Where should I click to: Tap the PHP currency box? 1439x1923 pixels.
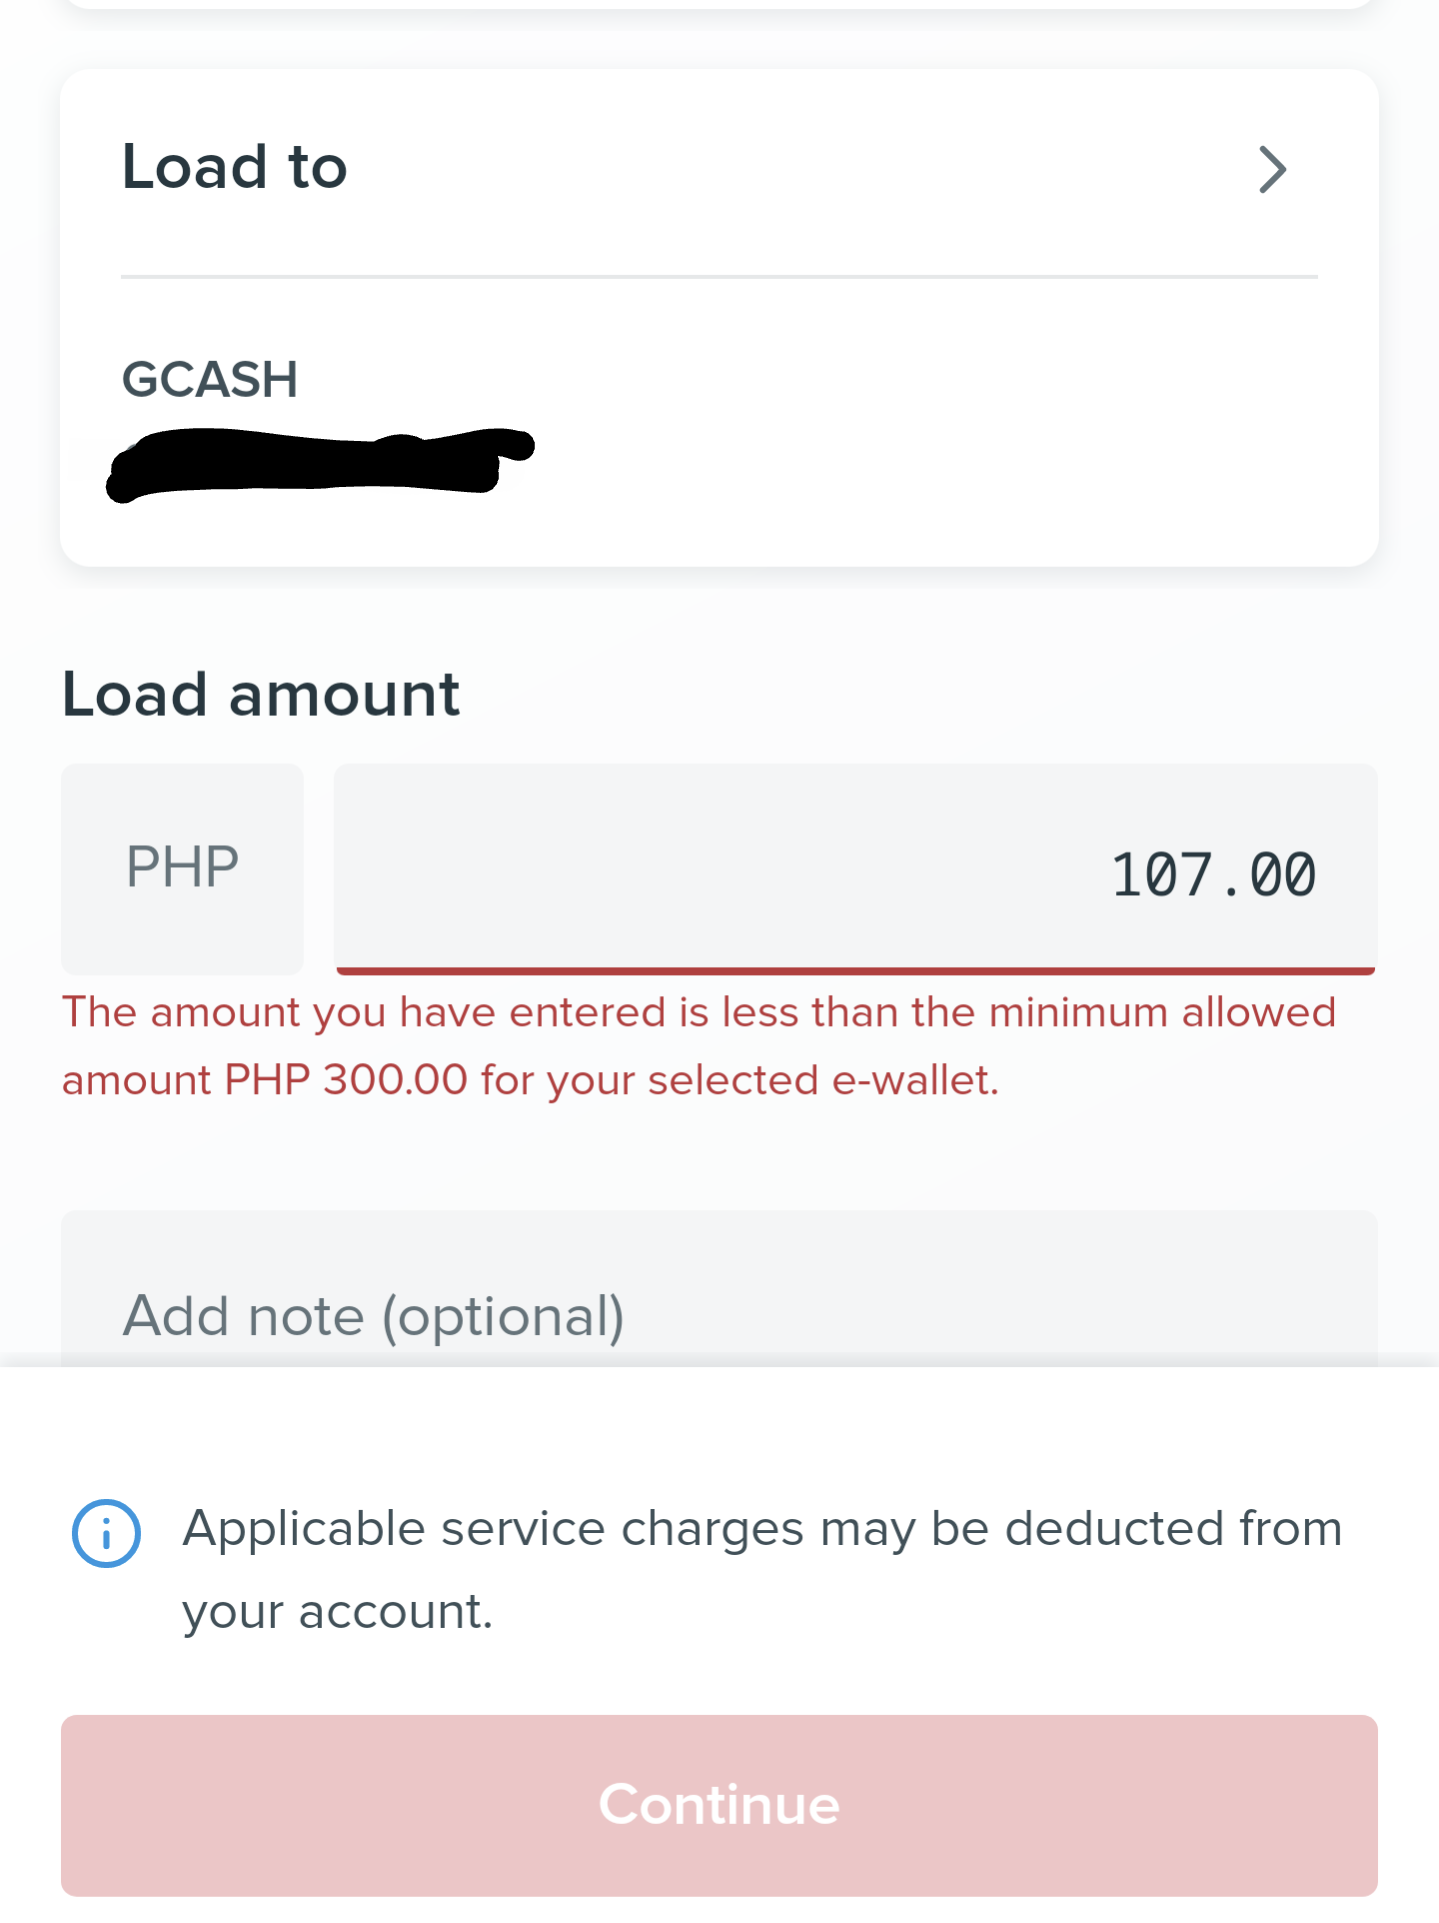click(182, 868)
